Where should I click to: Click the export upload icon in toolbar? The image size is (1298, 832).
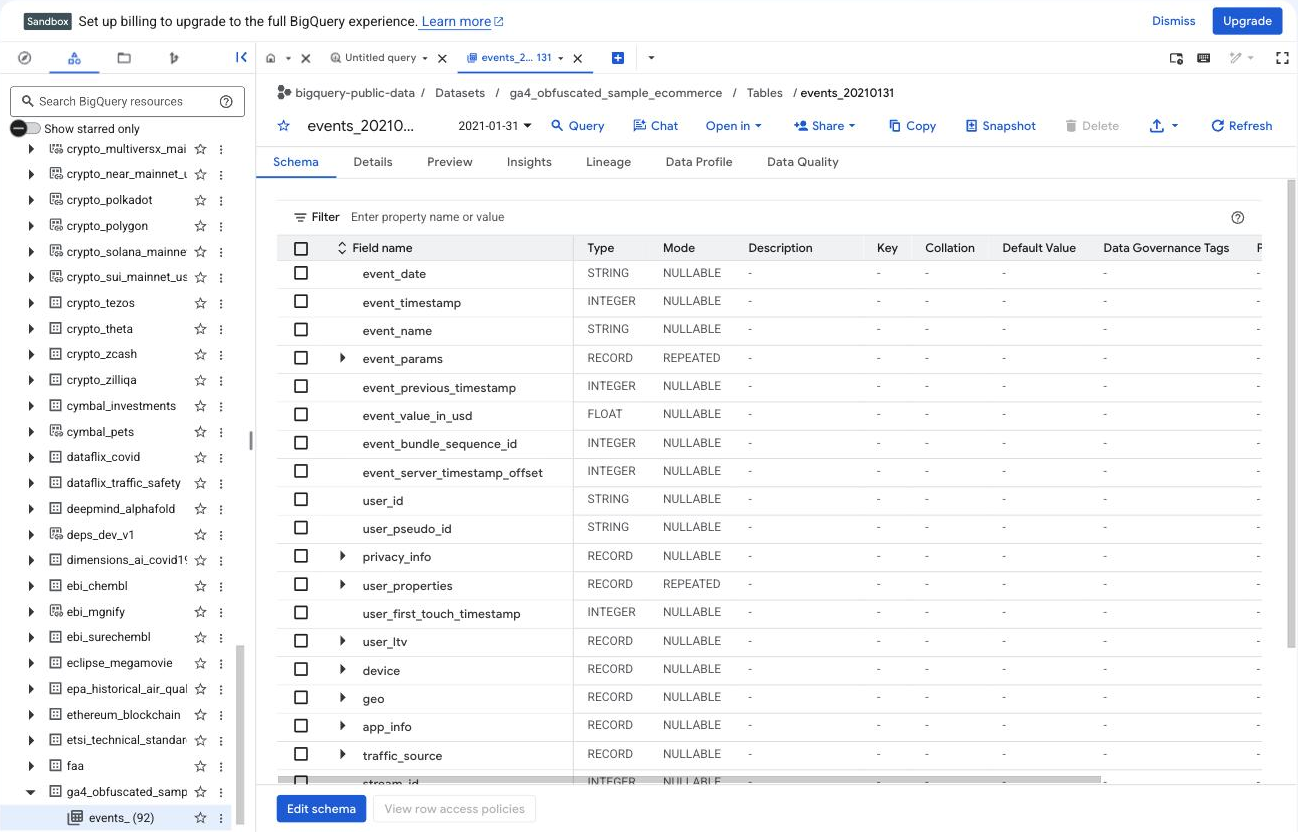point(1157,126)
